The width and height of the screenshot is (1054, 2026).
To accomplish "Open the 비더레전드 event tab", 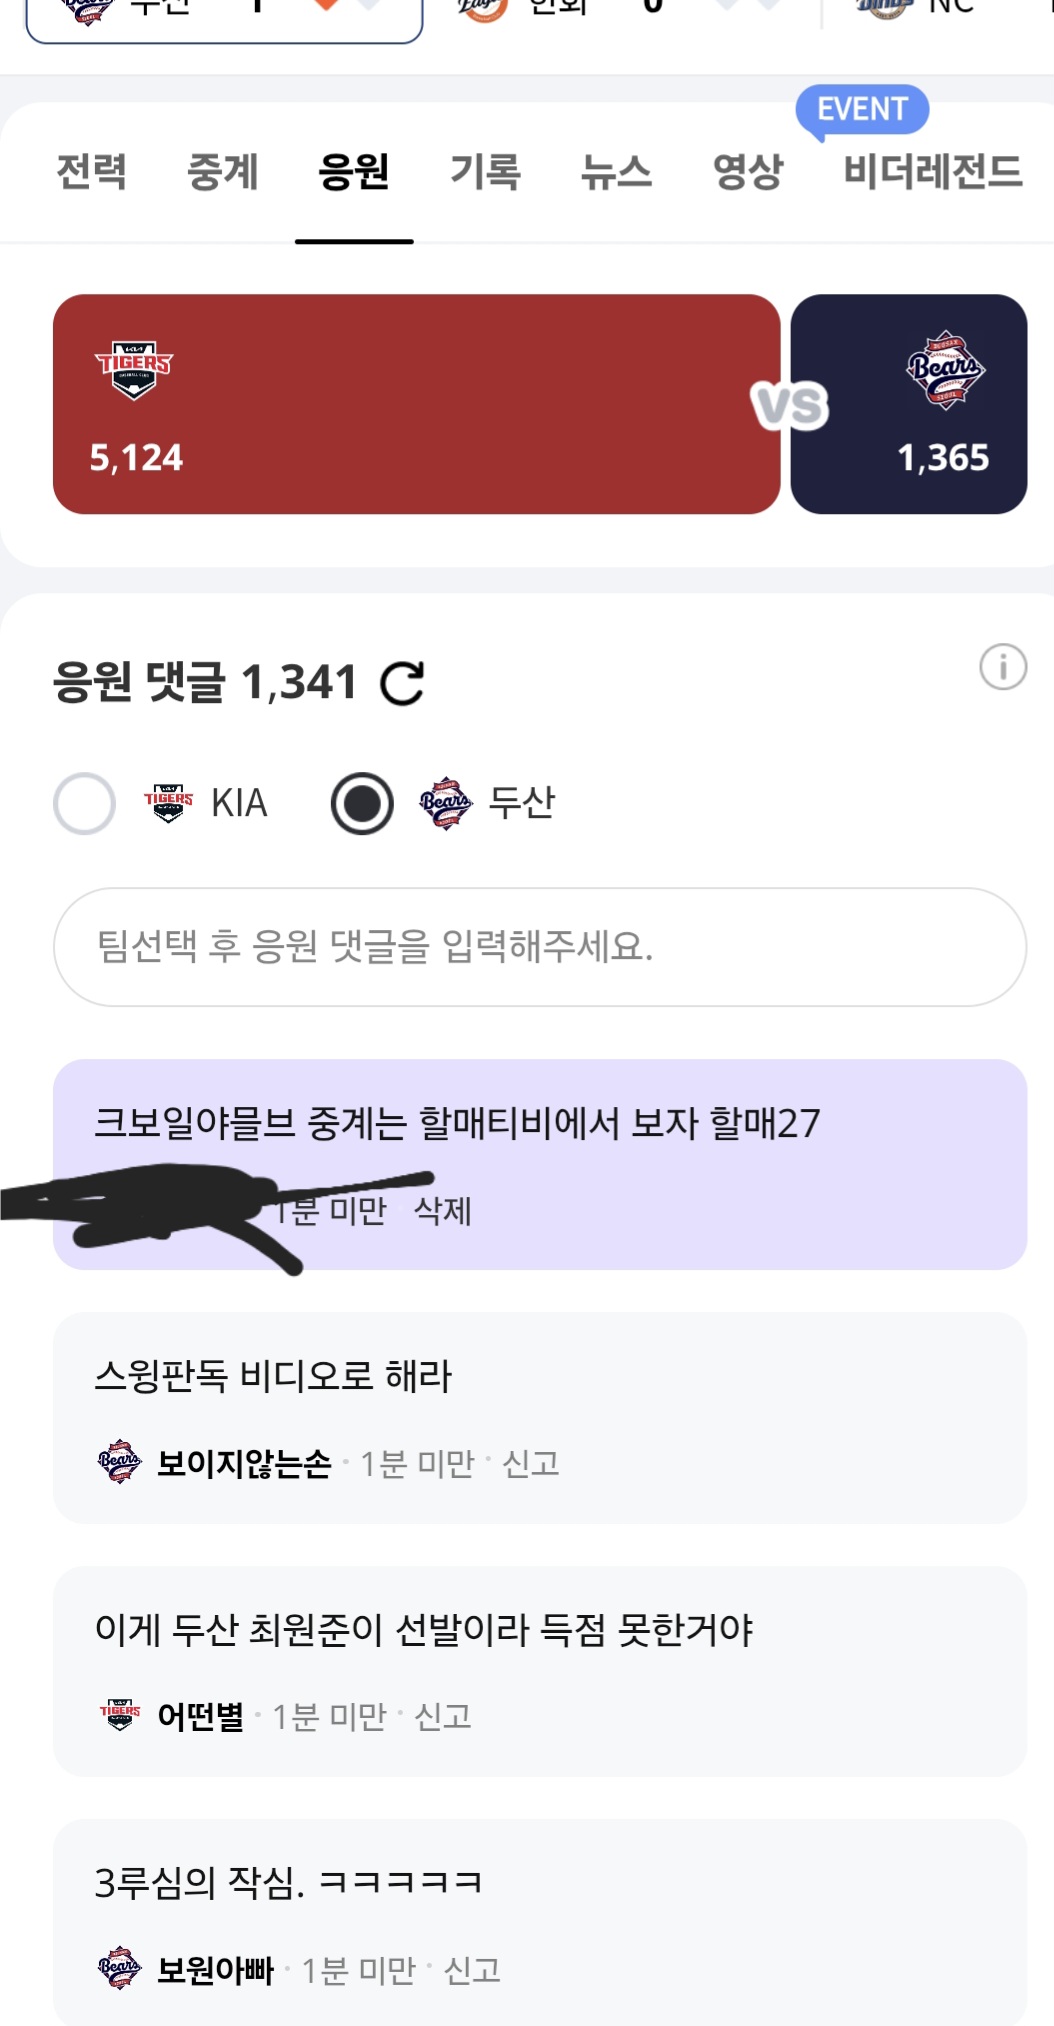I will tap(932, 172).
